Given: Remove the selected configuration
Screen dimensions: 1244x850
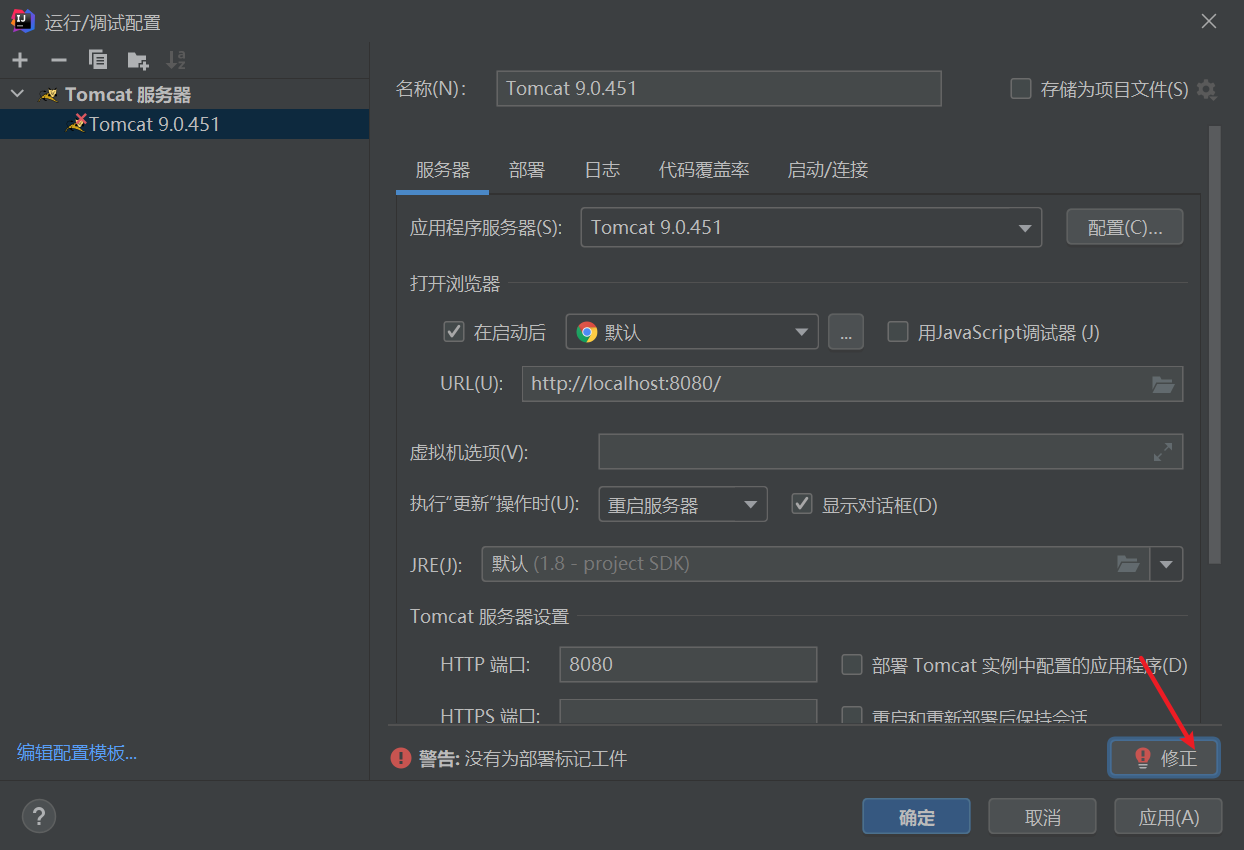Looking at the screenshot, I should 59,60.
